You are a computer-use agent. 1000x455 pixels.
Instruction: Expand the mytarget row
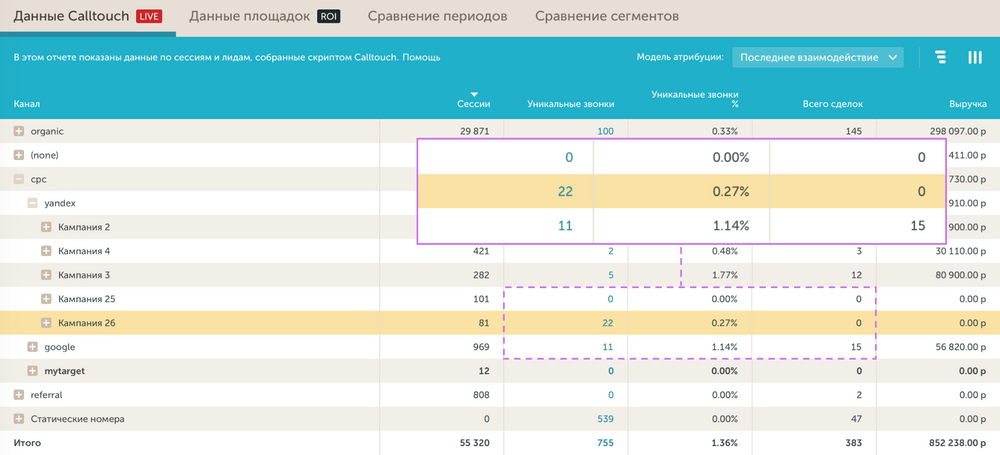pos(33,371)
